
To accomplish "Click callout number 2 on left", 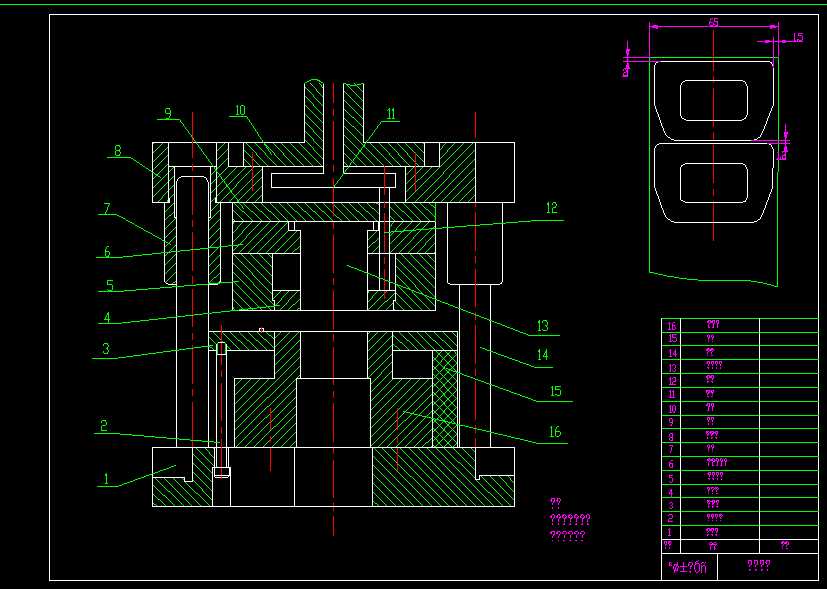I will point(104,426).
